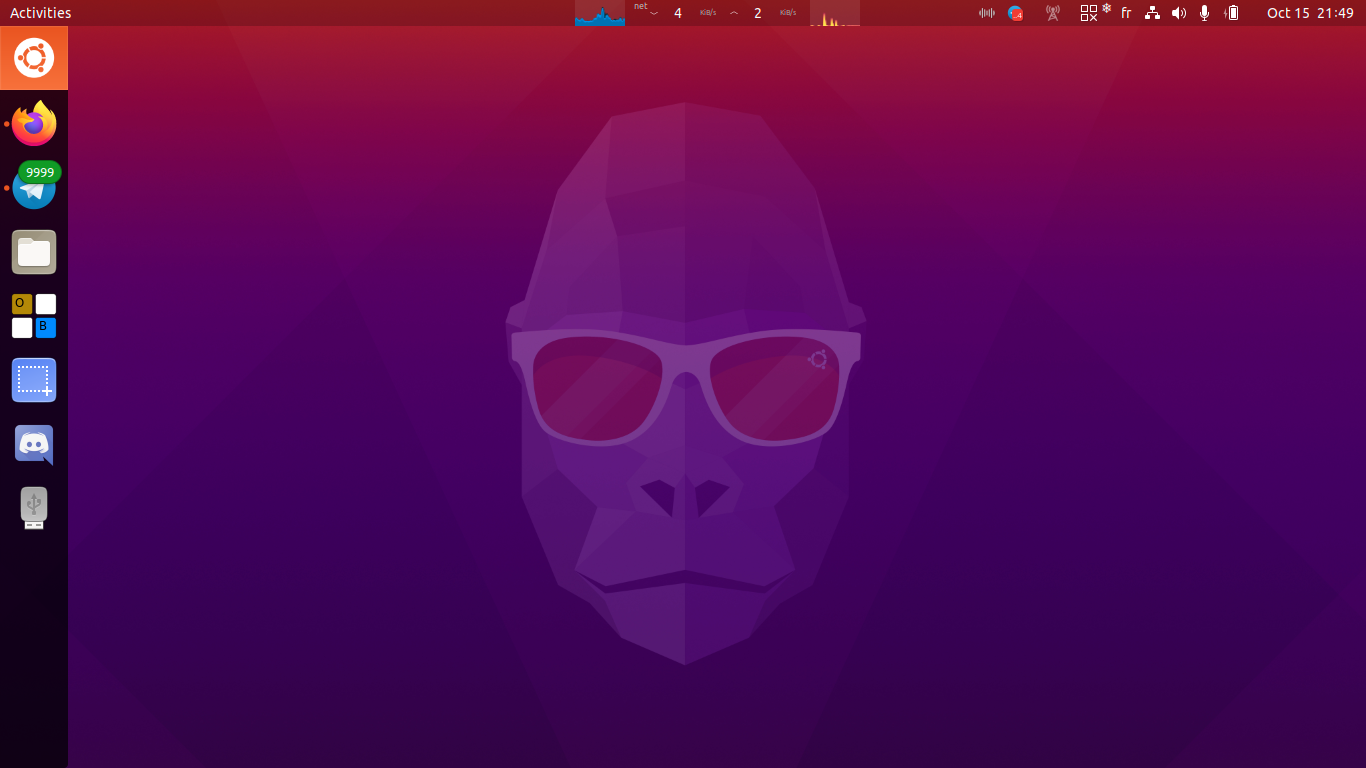Open the battery status indicator
The height and width of the screenshot is (768, 1366).
(1232, 13)
